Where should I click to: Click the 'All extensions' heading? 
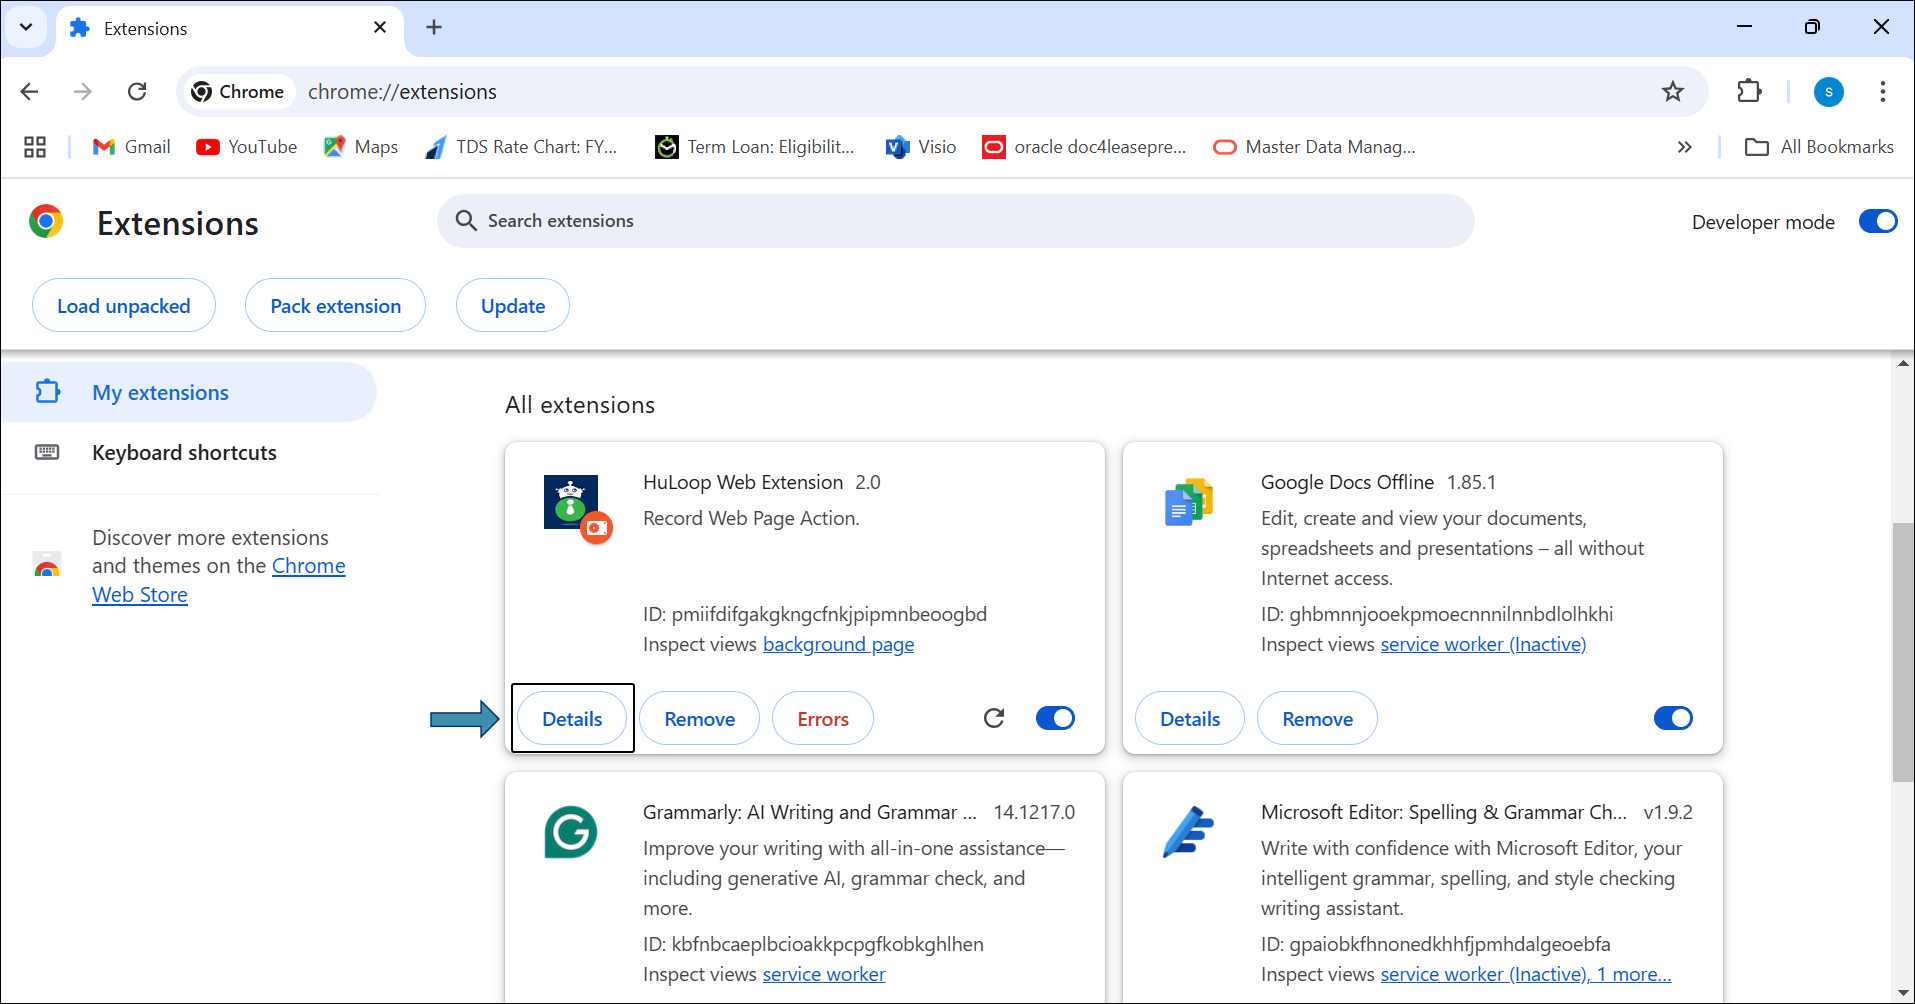pos(580,405)
